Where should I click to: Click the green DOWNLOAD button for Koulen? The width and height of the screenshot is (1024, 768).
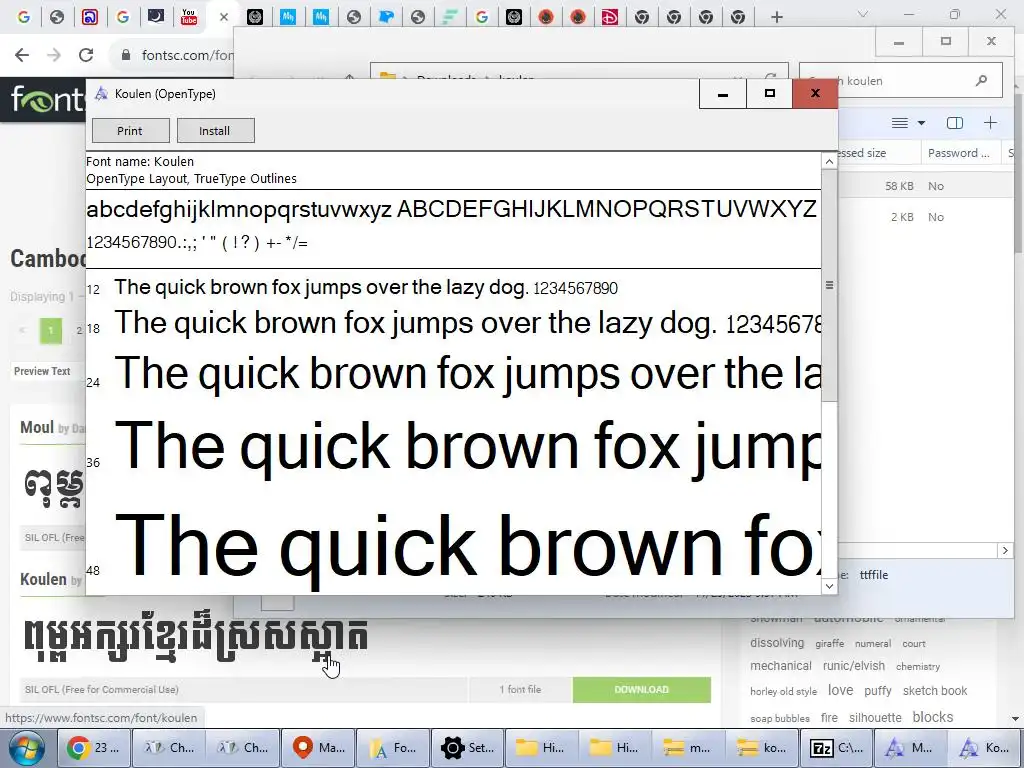point(641,690)
